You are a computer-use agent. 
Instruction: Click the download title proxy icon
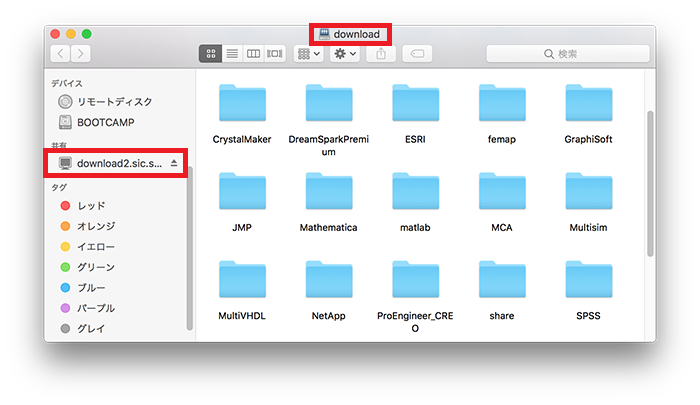pos(324,34)
